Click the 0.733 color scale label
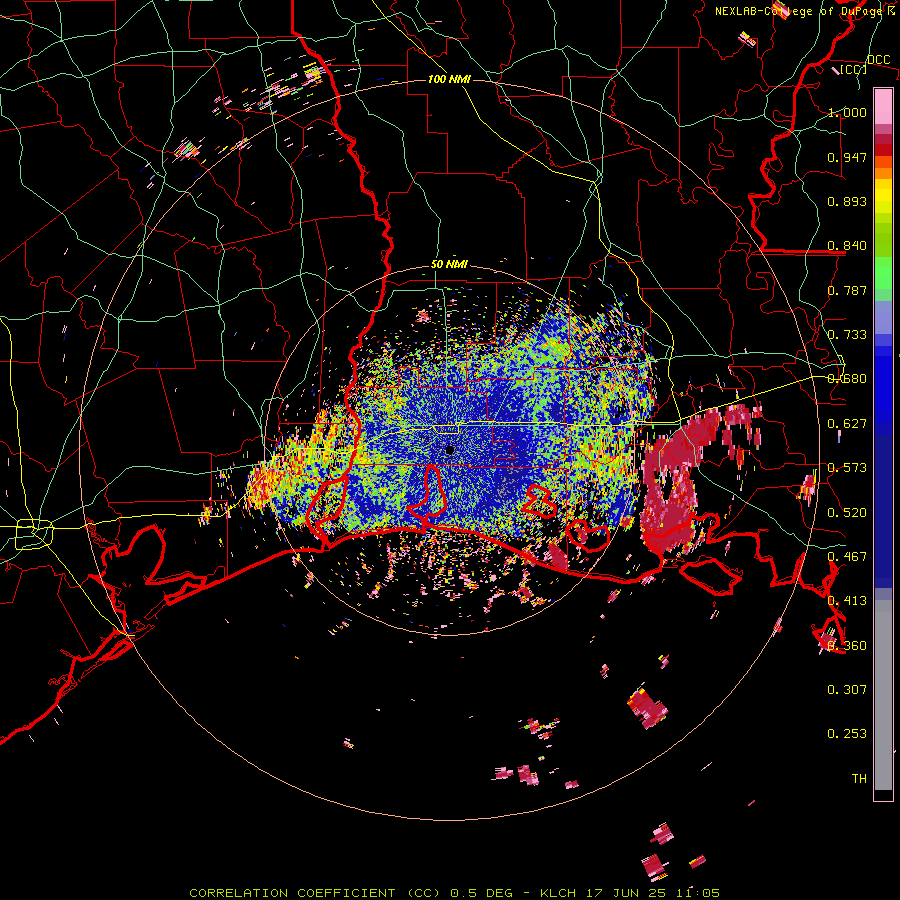The width and height of the screenshot is (900, 900). [847, 335]
